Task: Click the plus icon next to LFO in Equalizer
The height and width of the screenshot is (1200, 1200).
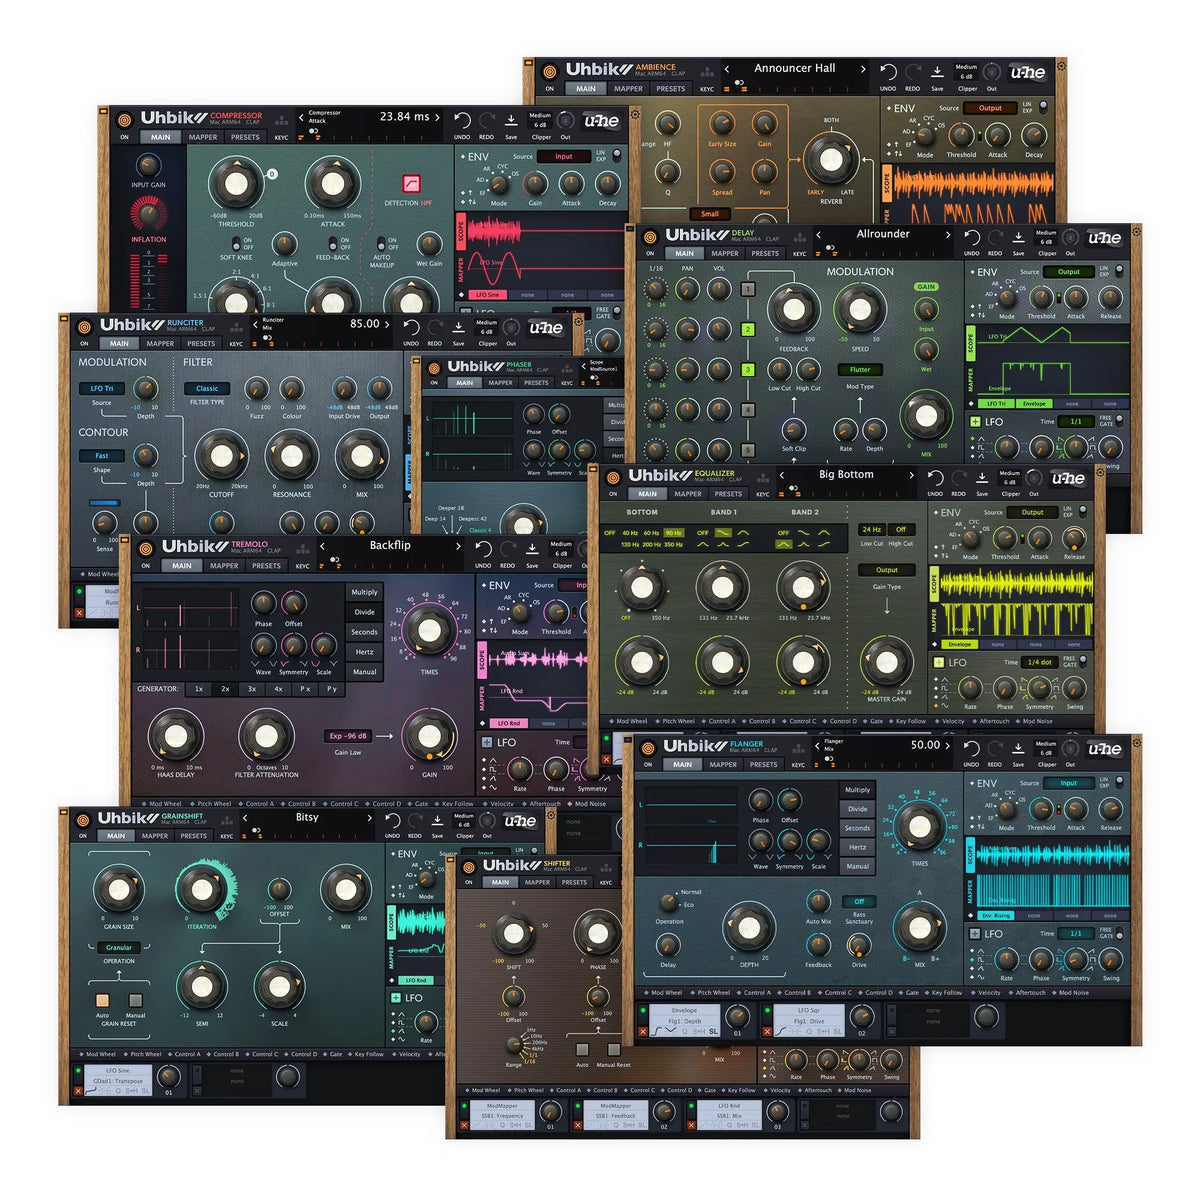Action: tap(939, 662)
